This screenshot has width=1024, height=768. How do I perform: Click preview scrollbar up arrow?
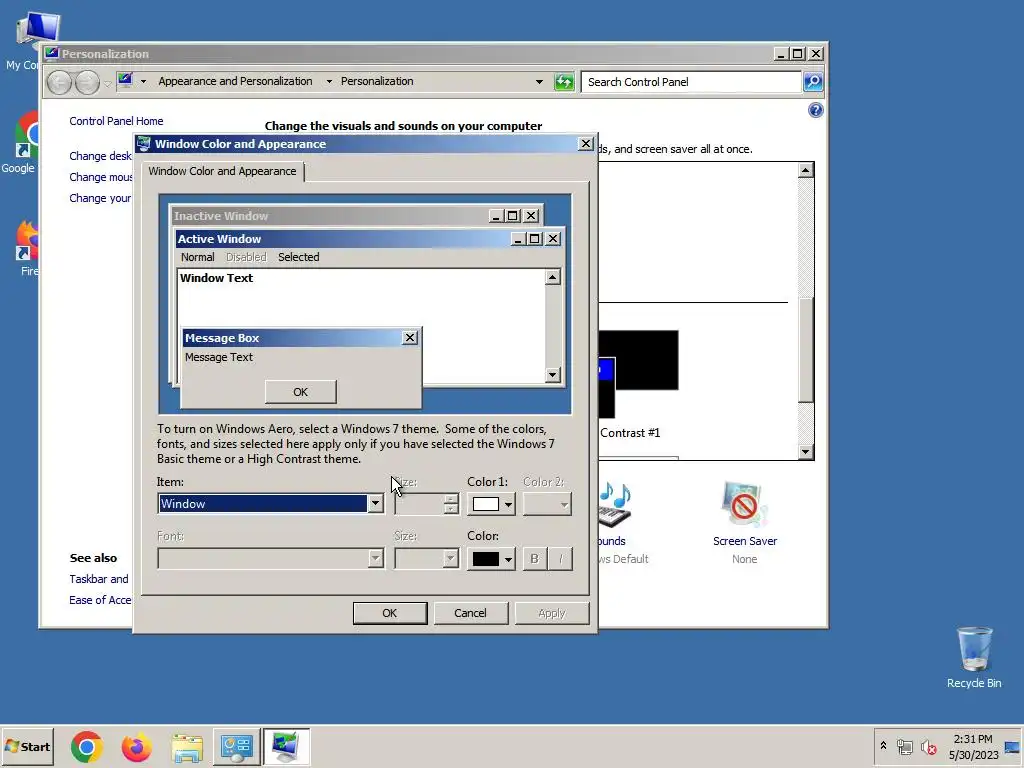coord(552,278)
